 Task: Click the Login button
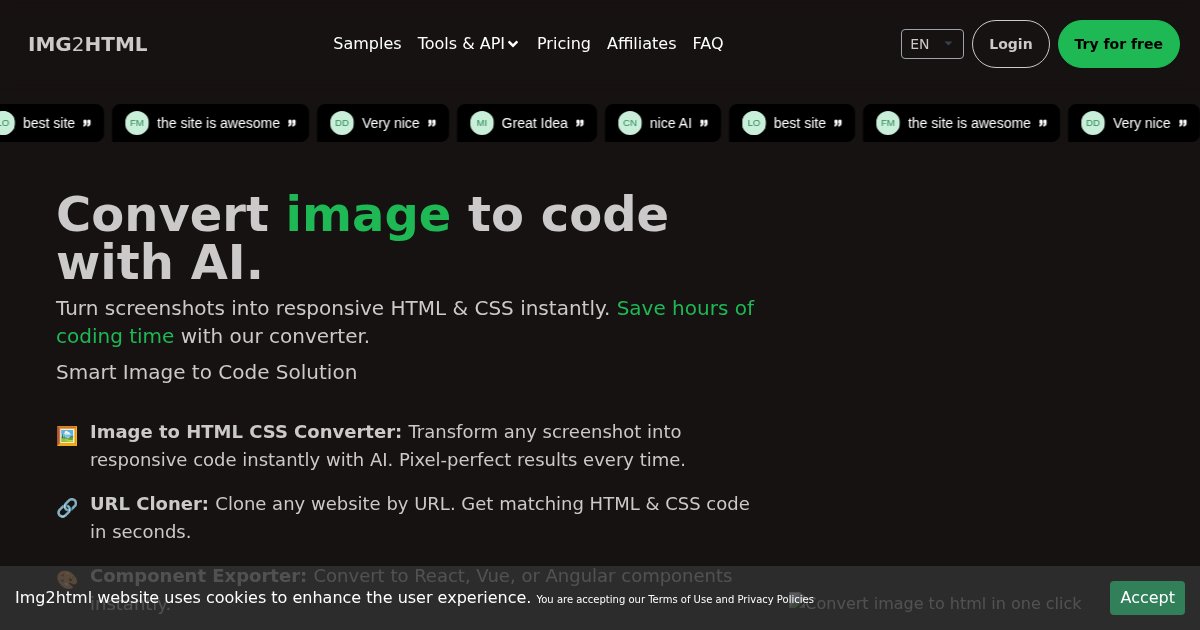1010,44
